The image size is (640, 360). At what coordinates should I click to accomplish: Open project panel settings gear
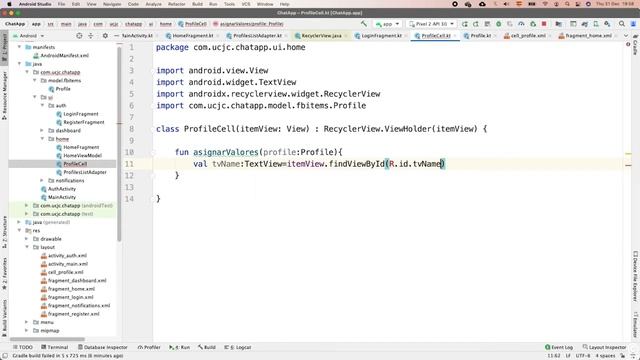(x=105, y=36)
